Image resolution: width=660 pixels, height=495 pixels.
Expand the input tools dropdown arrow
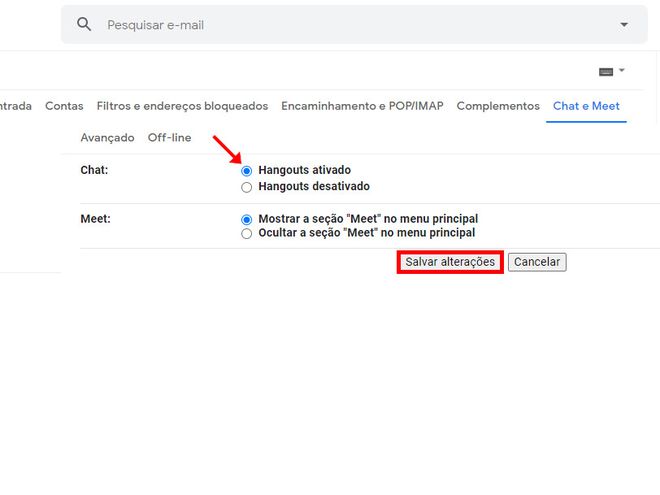622,70
